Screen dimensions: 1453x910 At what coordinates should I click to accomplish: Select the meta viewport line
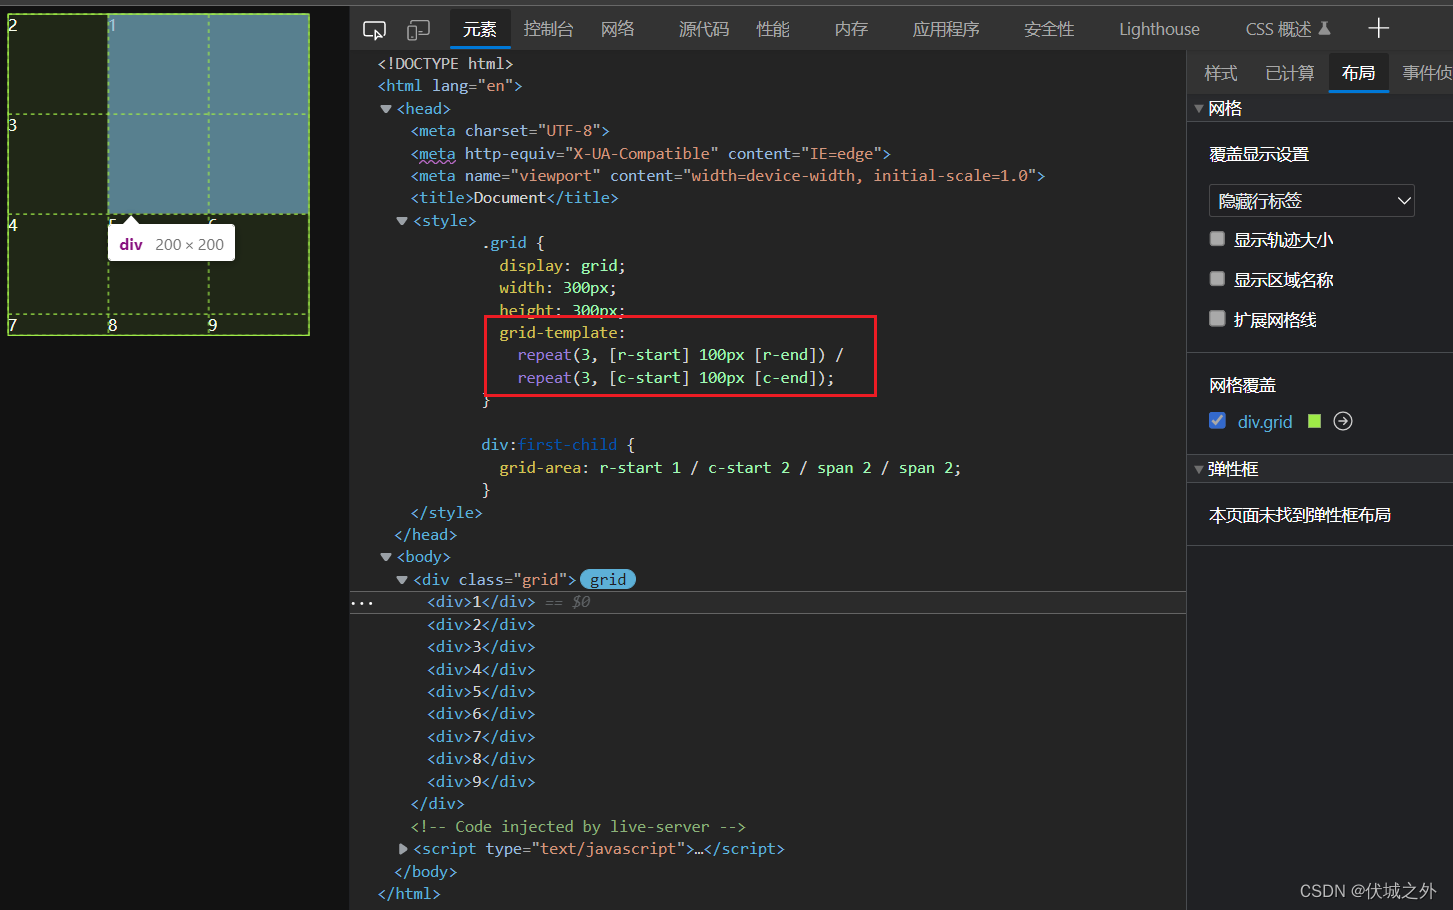click(x=728, y=176)
